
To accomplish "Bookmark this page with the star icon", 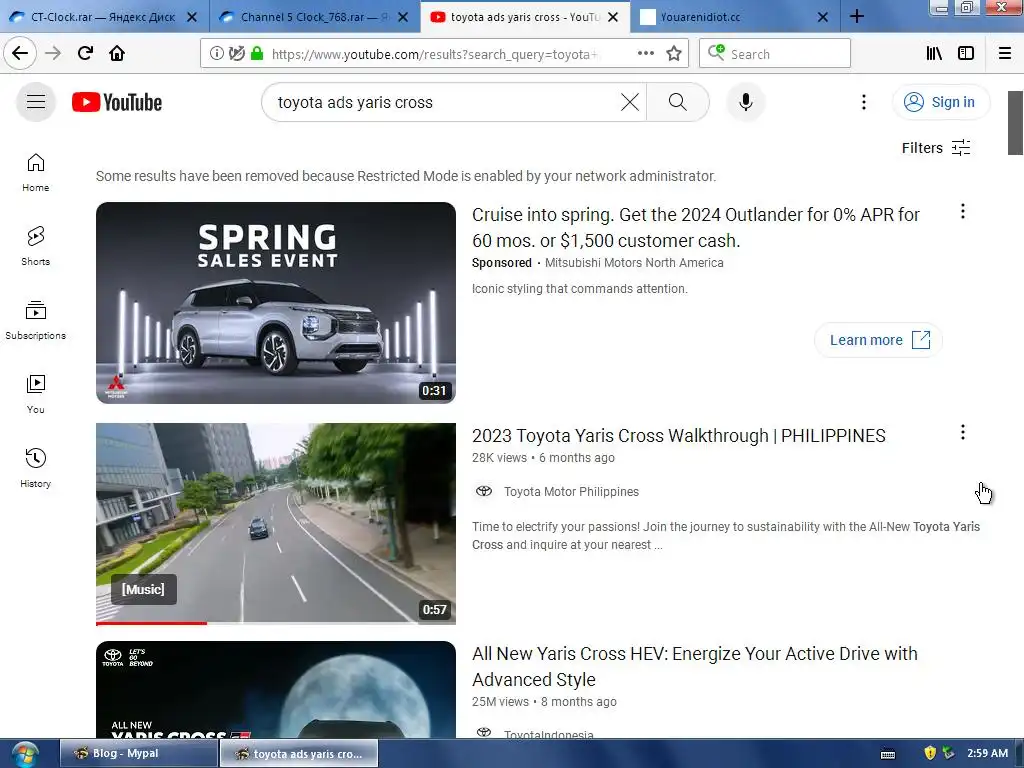I will pyautogui.click(x=674, y=54).
